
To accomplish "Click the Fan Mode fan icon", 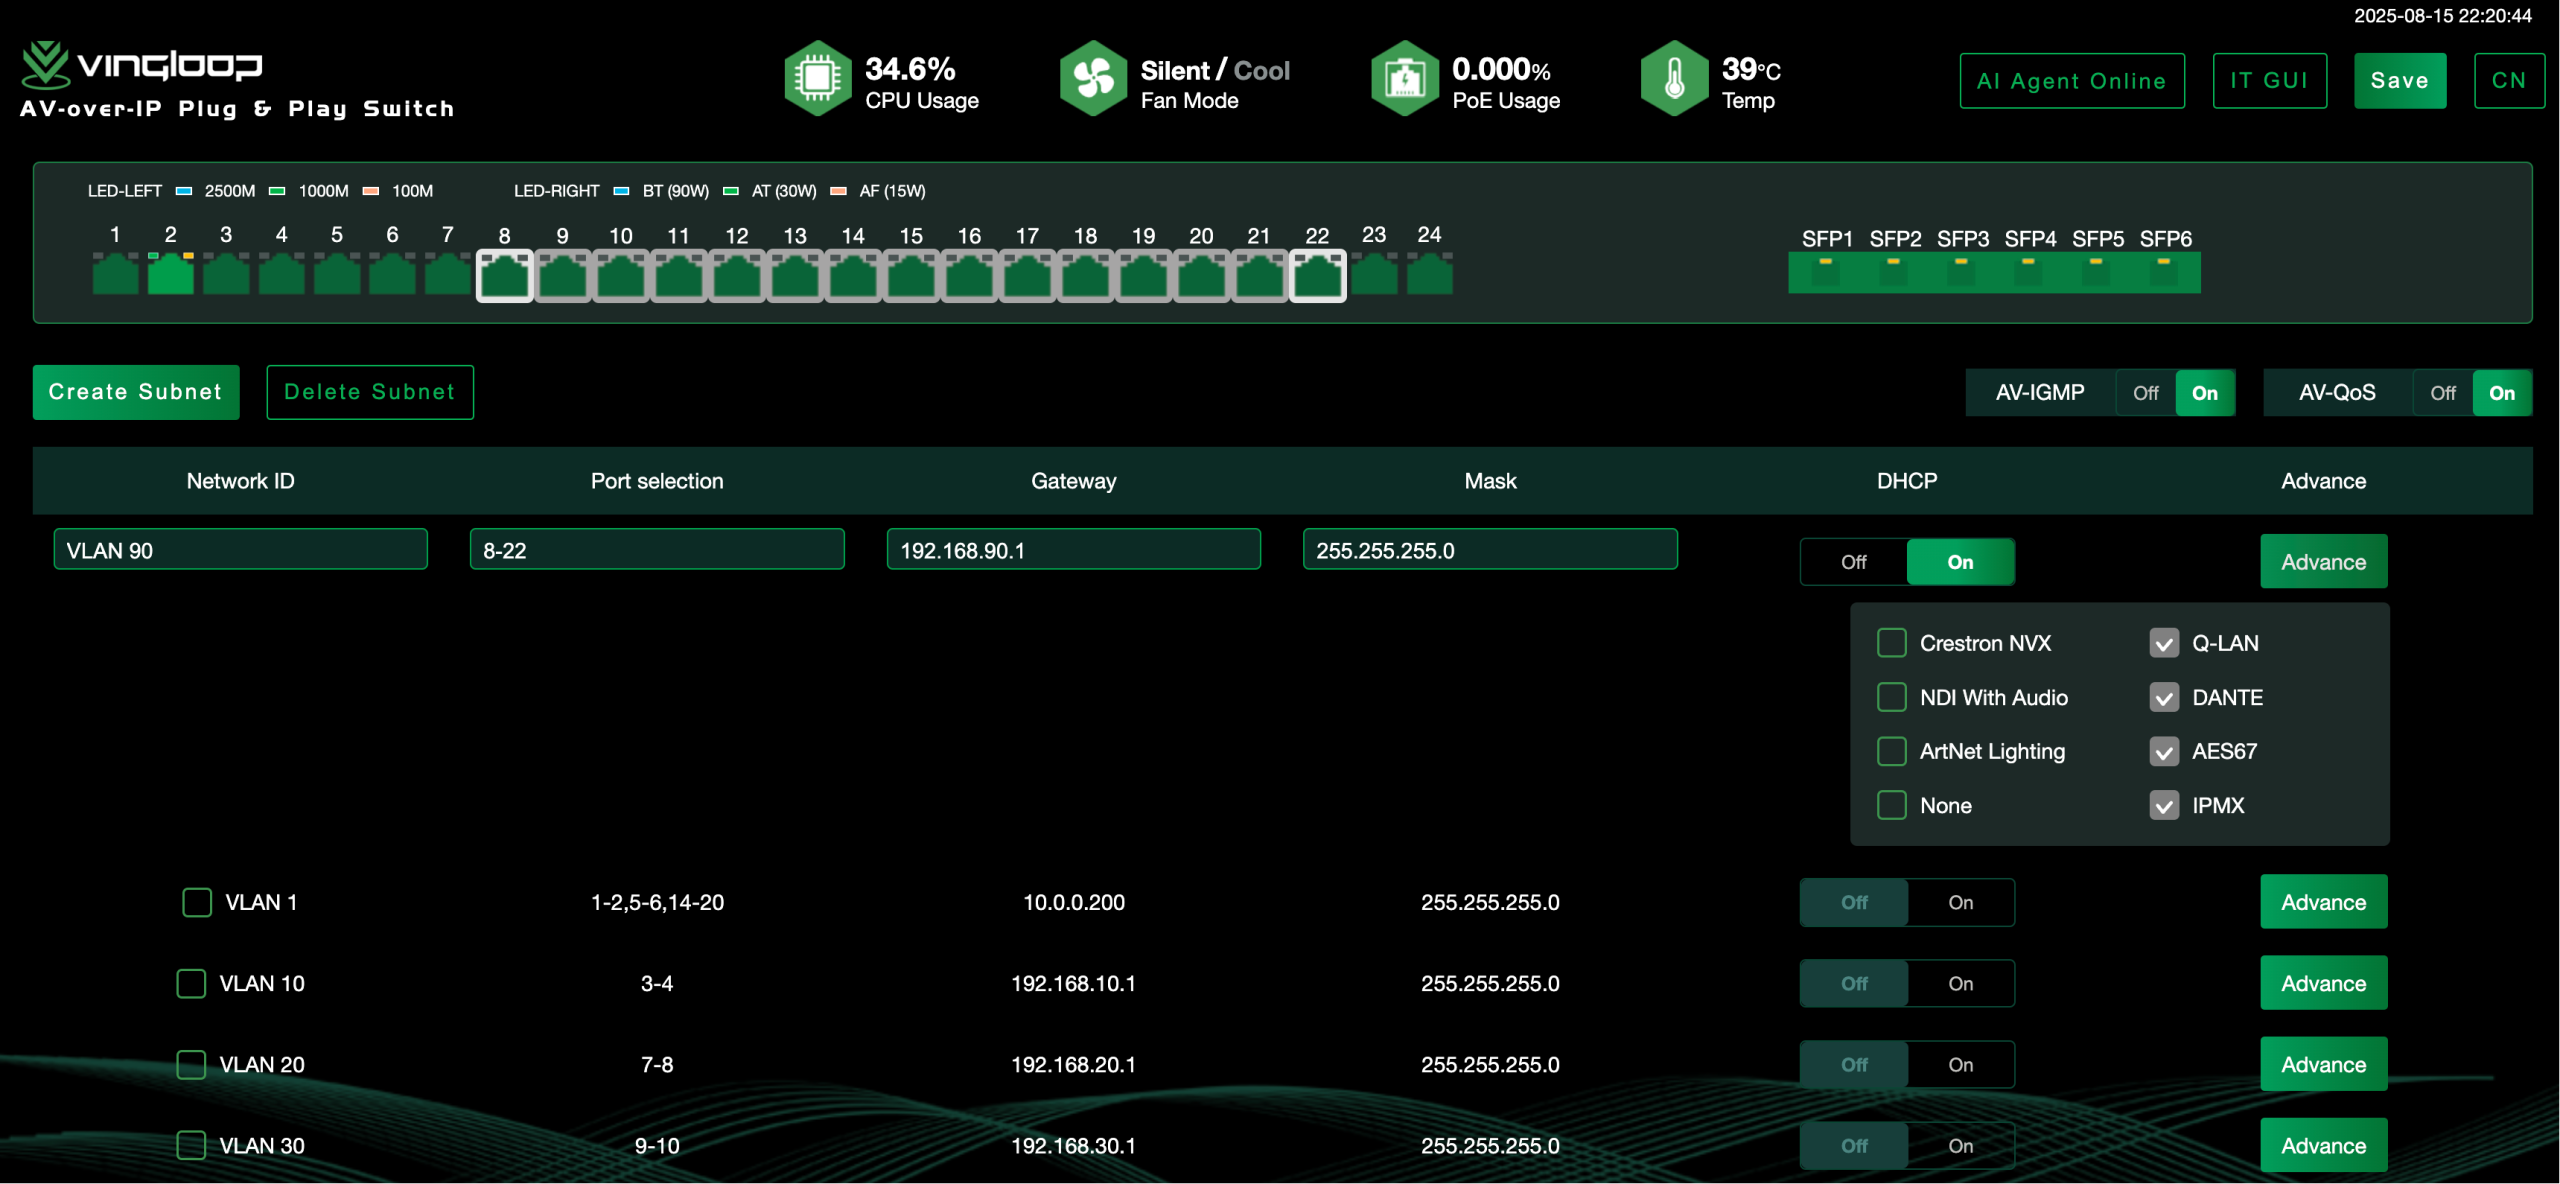I will 1093,78.
